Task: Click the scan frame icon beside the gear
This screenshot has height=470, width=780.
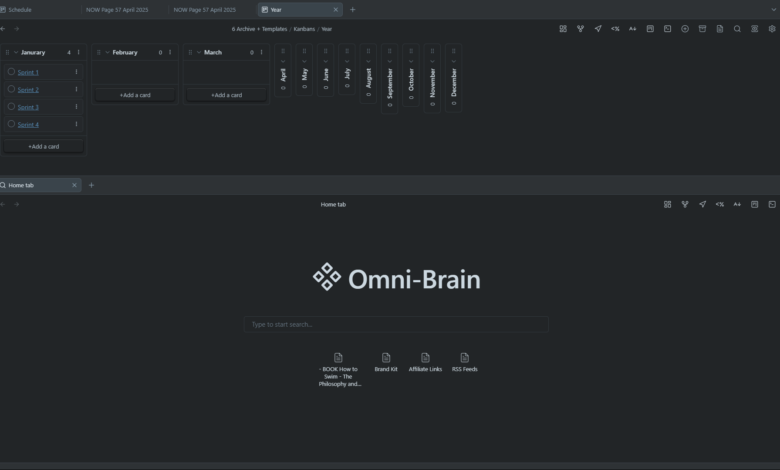Action: 755,29
